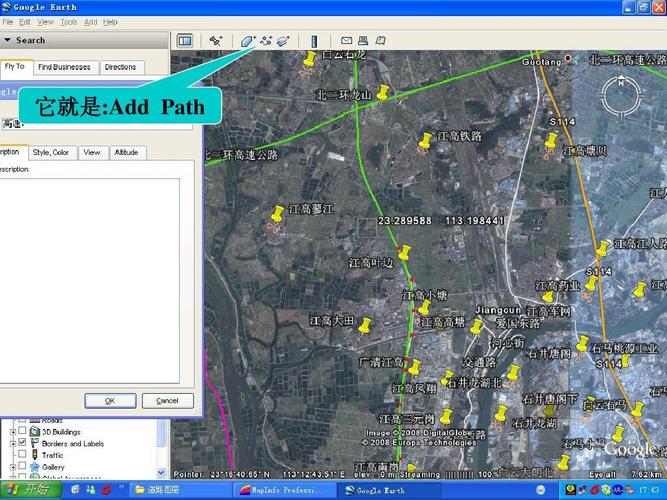
Task: Expand the Gallery tree node
Action: (13, 467)
